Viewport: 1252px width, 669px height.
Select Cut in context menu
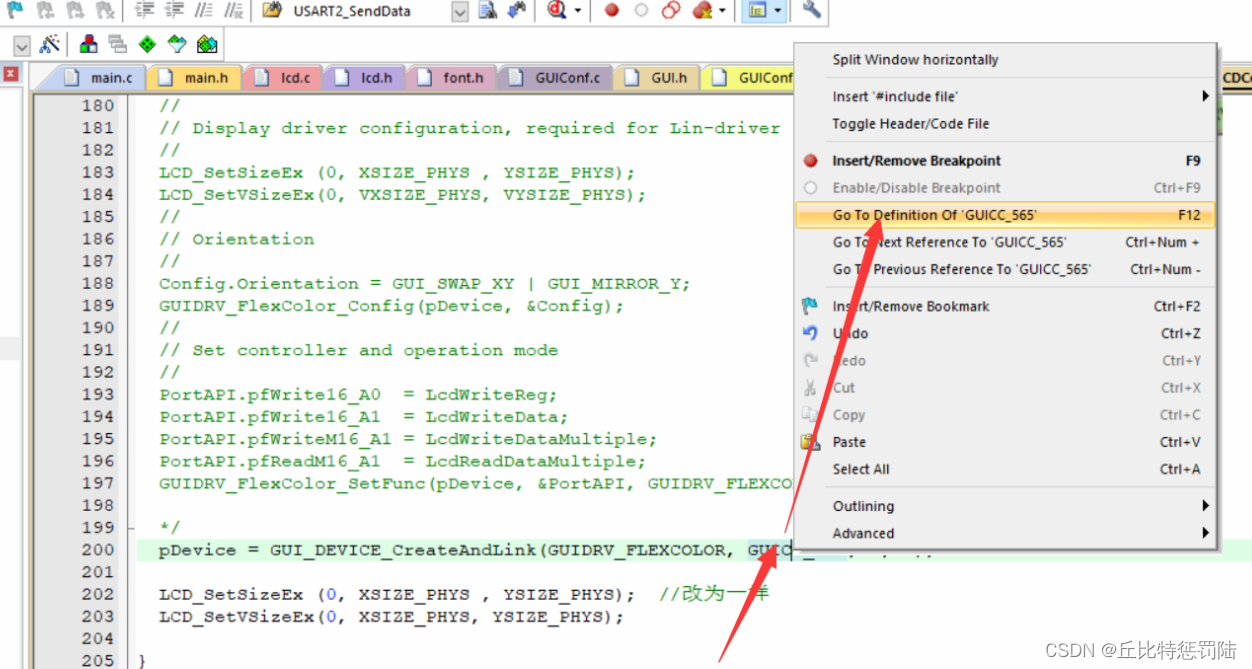pyautogui.click(x=1005, y=387)
